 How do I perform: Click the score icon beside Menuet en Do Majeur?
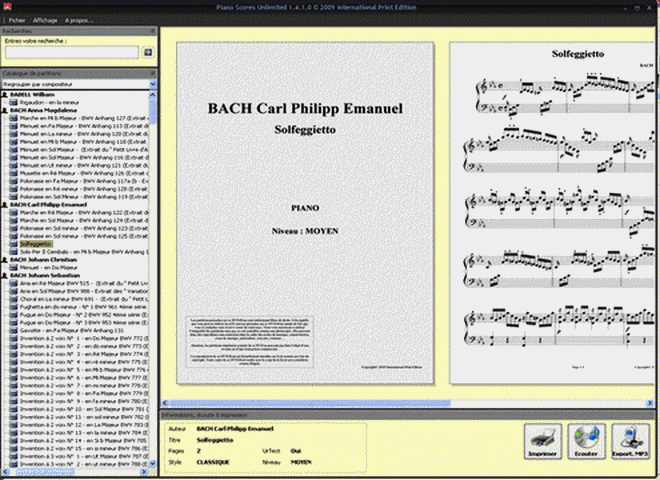point(13,267)
